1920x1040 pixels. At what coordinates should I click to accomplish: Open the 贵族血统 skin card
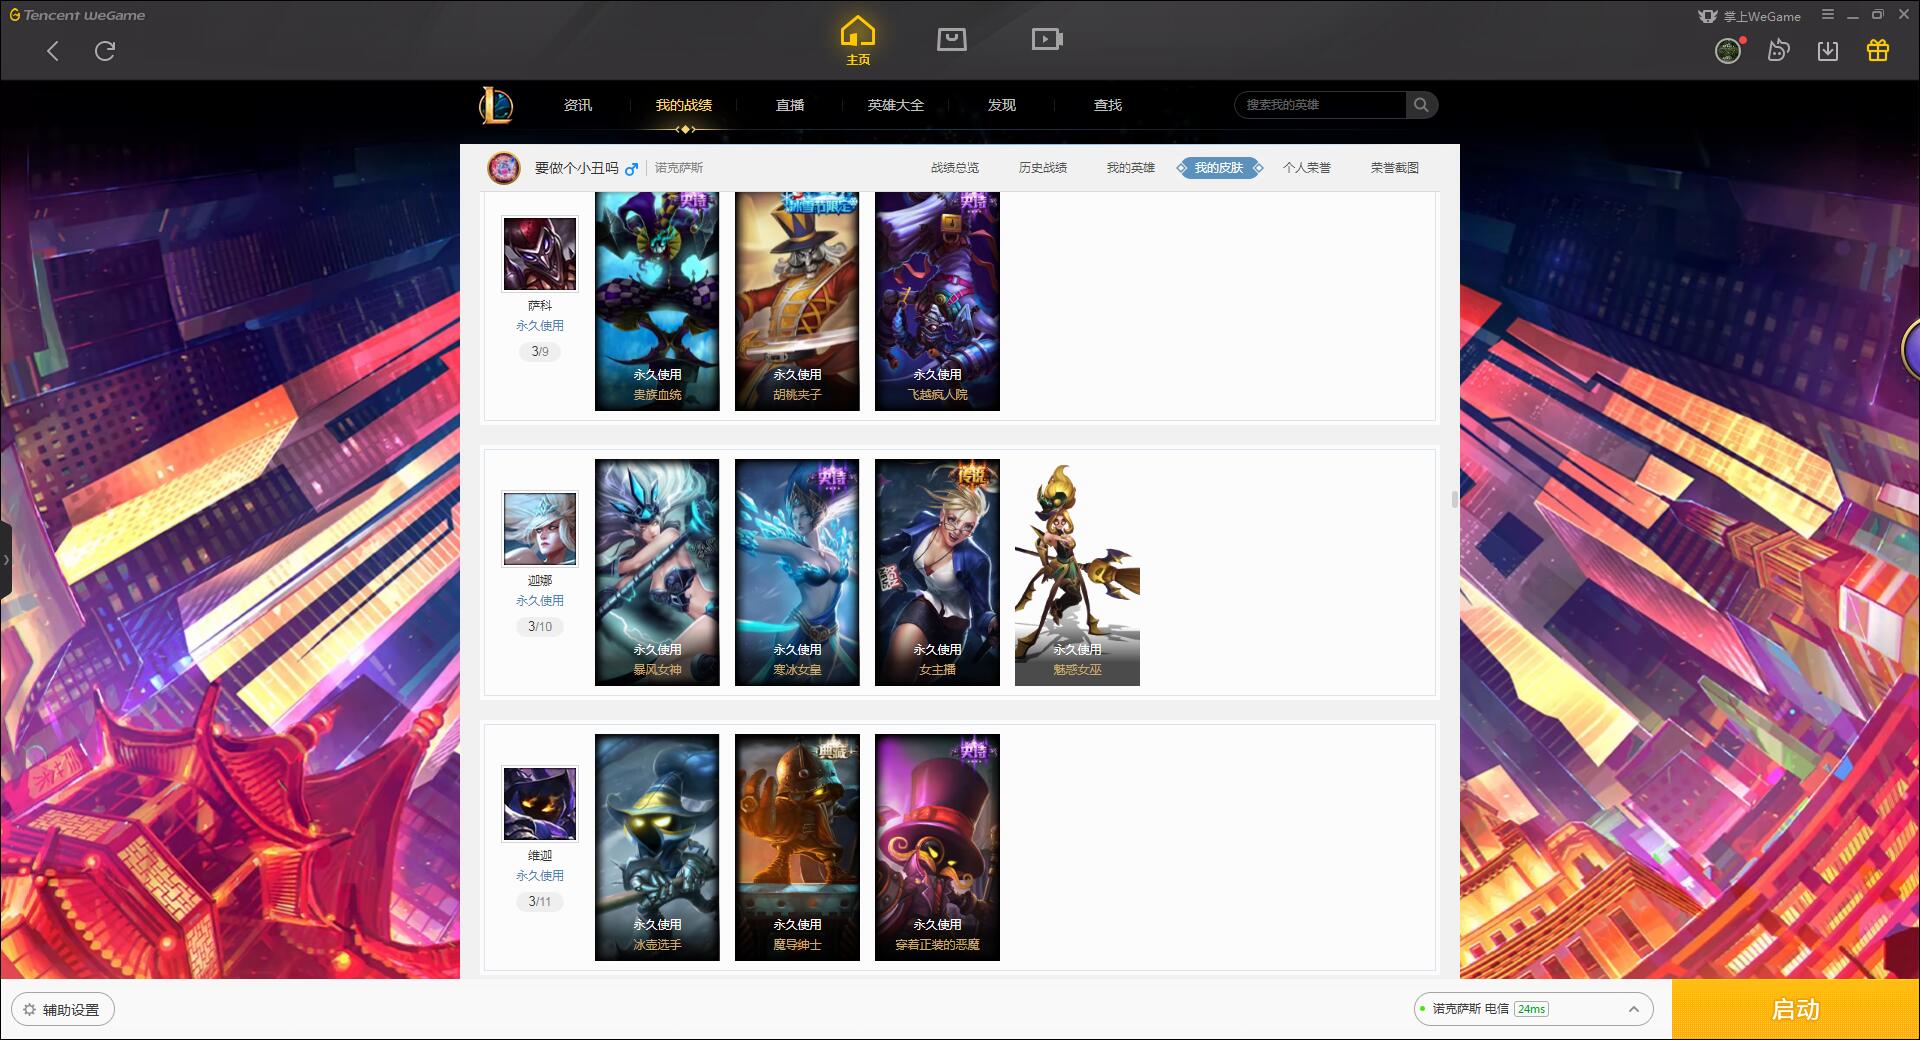(657, 301)
